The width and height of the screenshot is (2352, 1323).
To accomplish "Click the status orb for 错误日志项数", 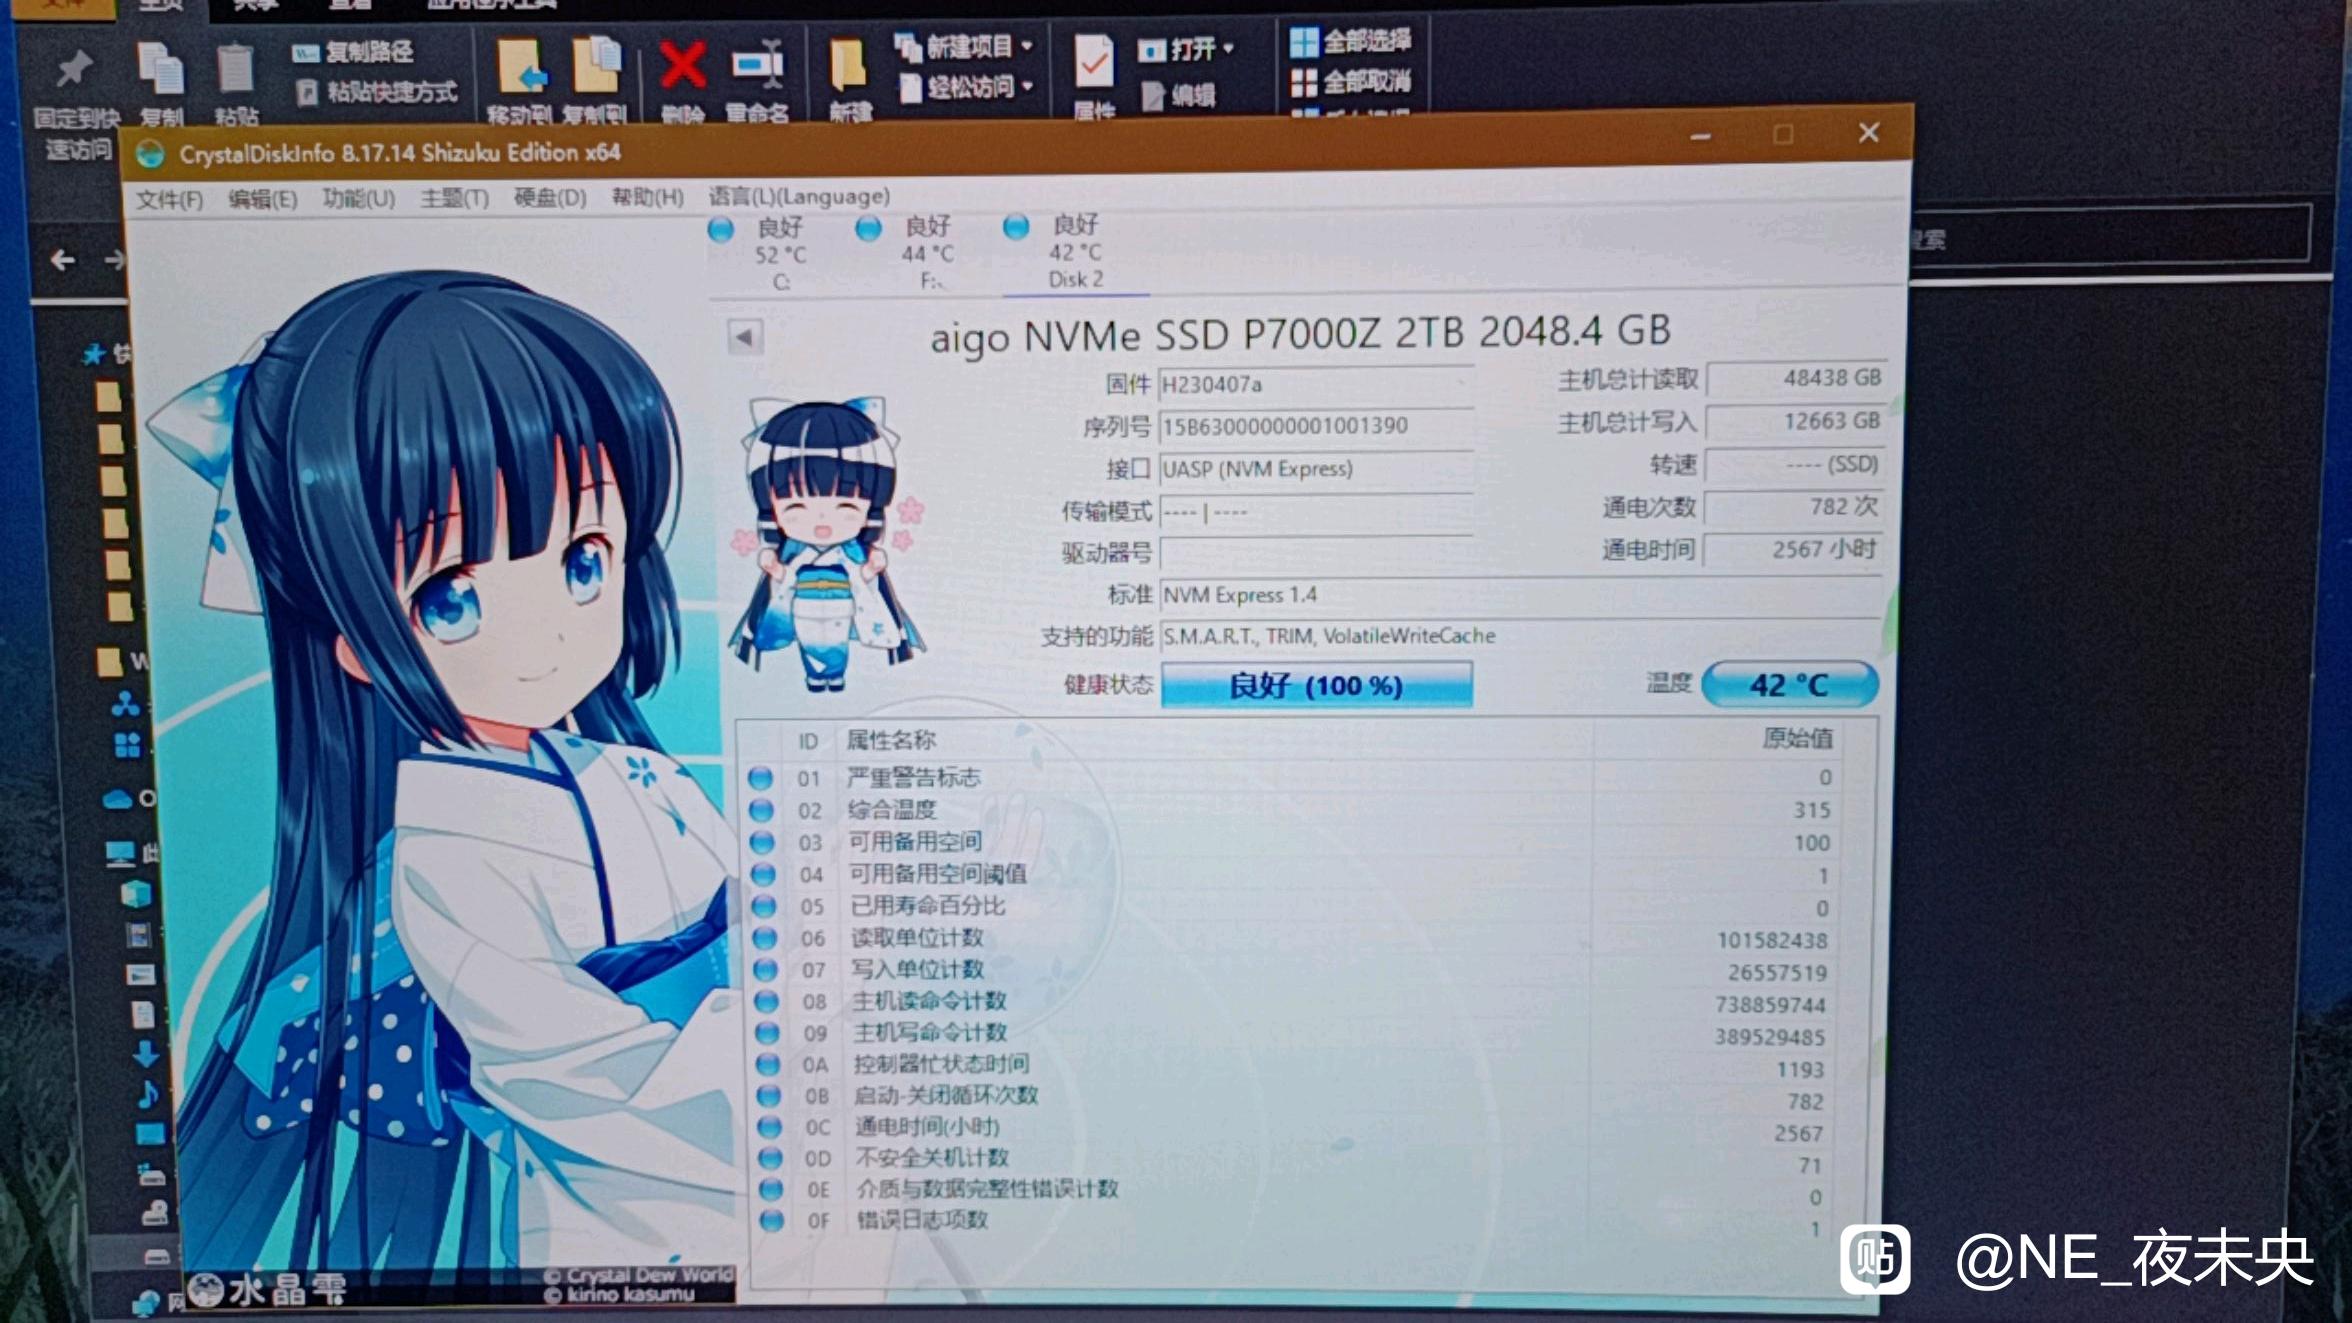I will [771, 1220].
